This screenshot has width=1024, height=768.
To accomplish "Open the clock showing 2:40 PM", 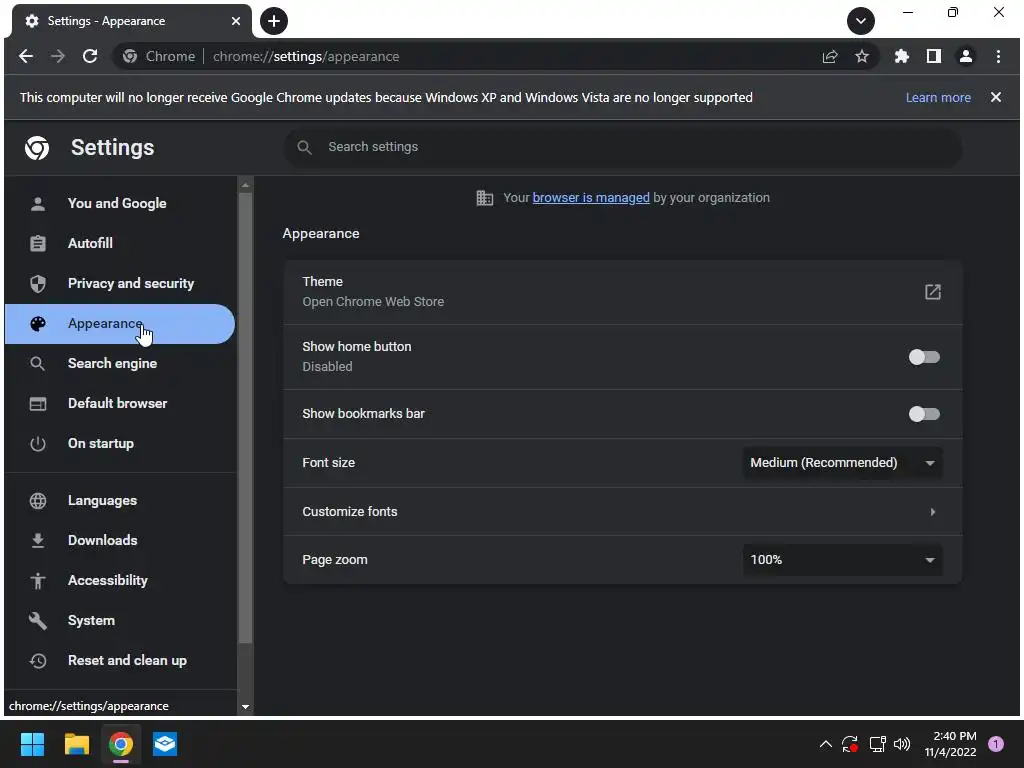I will point(951,744).
